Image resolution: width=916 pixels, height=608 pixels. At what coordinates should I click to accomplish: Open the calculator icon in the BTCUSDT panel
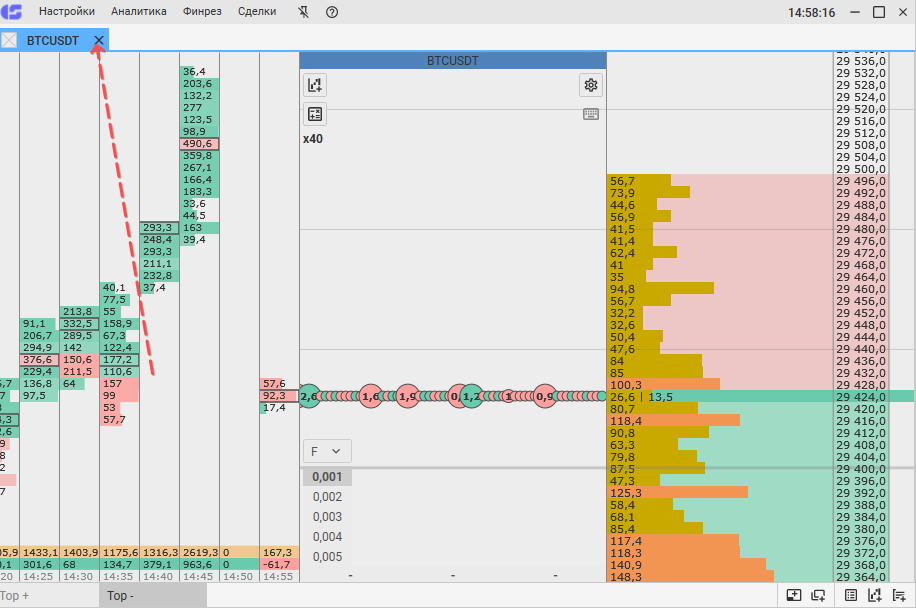coord(315,114)
